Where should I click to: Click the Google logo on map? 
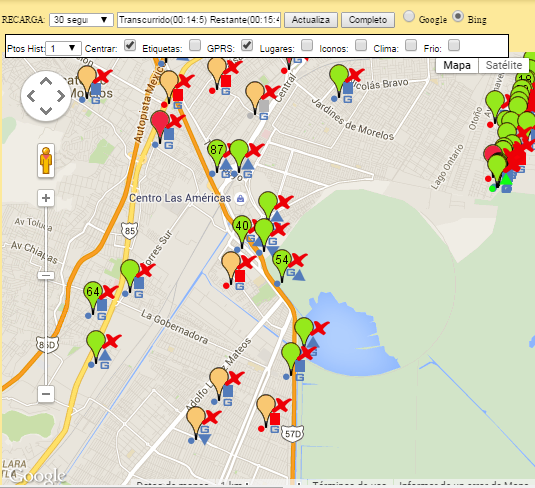click(38, 476)
